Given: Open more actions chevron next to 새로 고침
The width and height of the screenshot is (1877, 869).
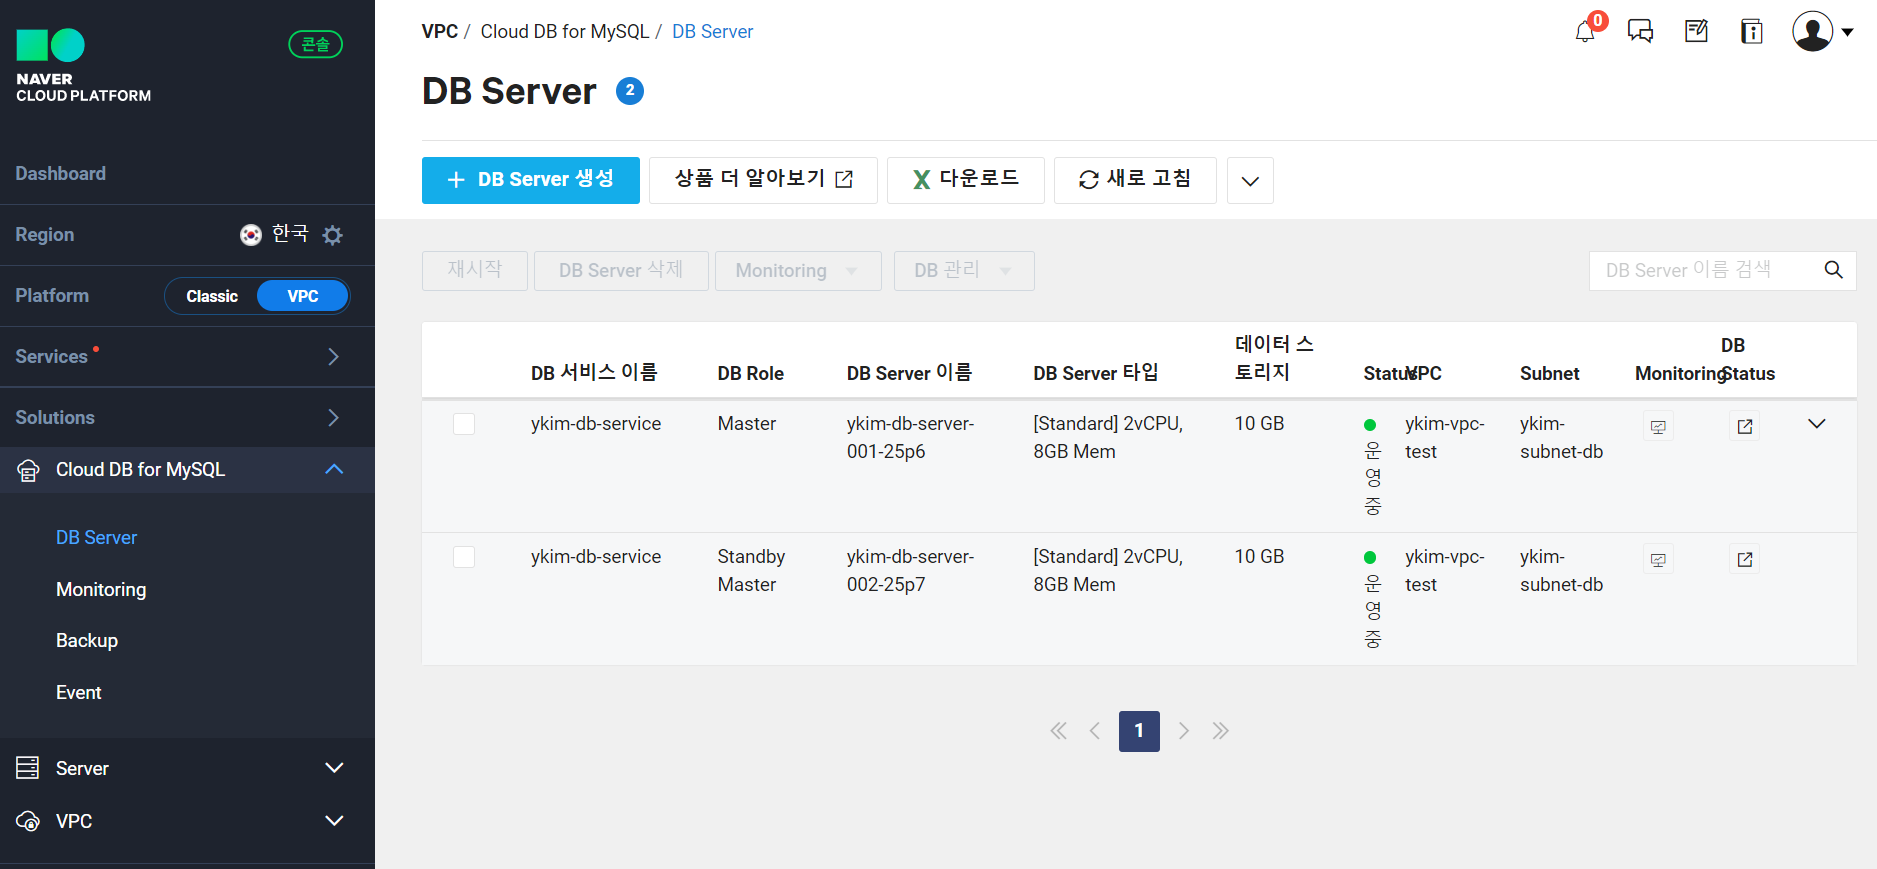Looking at the screenshot, I should [1250, 181].
